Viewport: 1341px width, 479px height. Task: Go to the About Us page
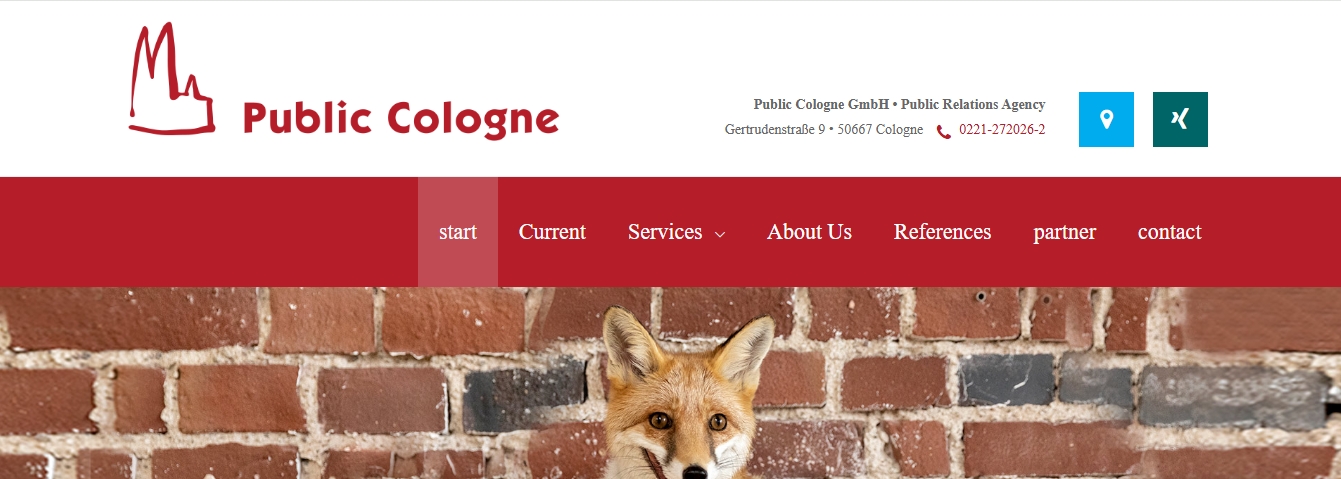coord(809,232)
